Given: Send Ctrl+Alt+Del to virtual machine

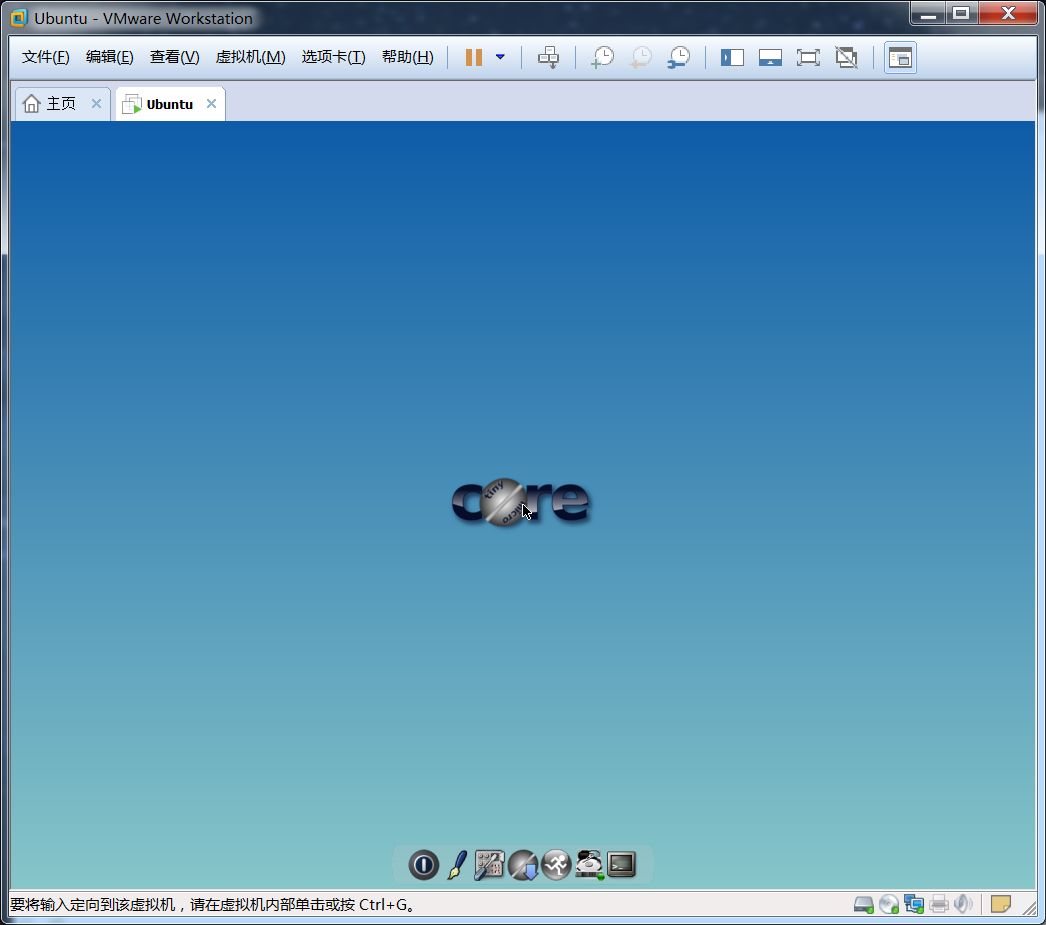Looking at the screenshot, I should [x=548, y=57].
